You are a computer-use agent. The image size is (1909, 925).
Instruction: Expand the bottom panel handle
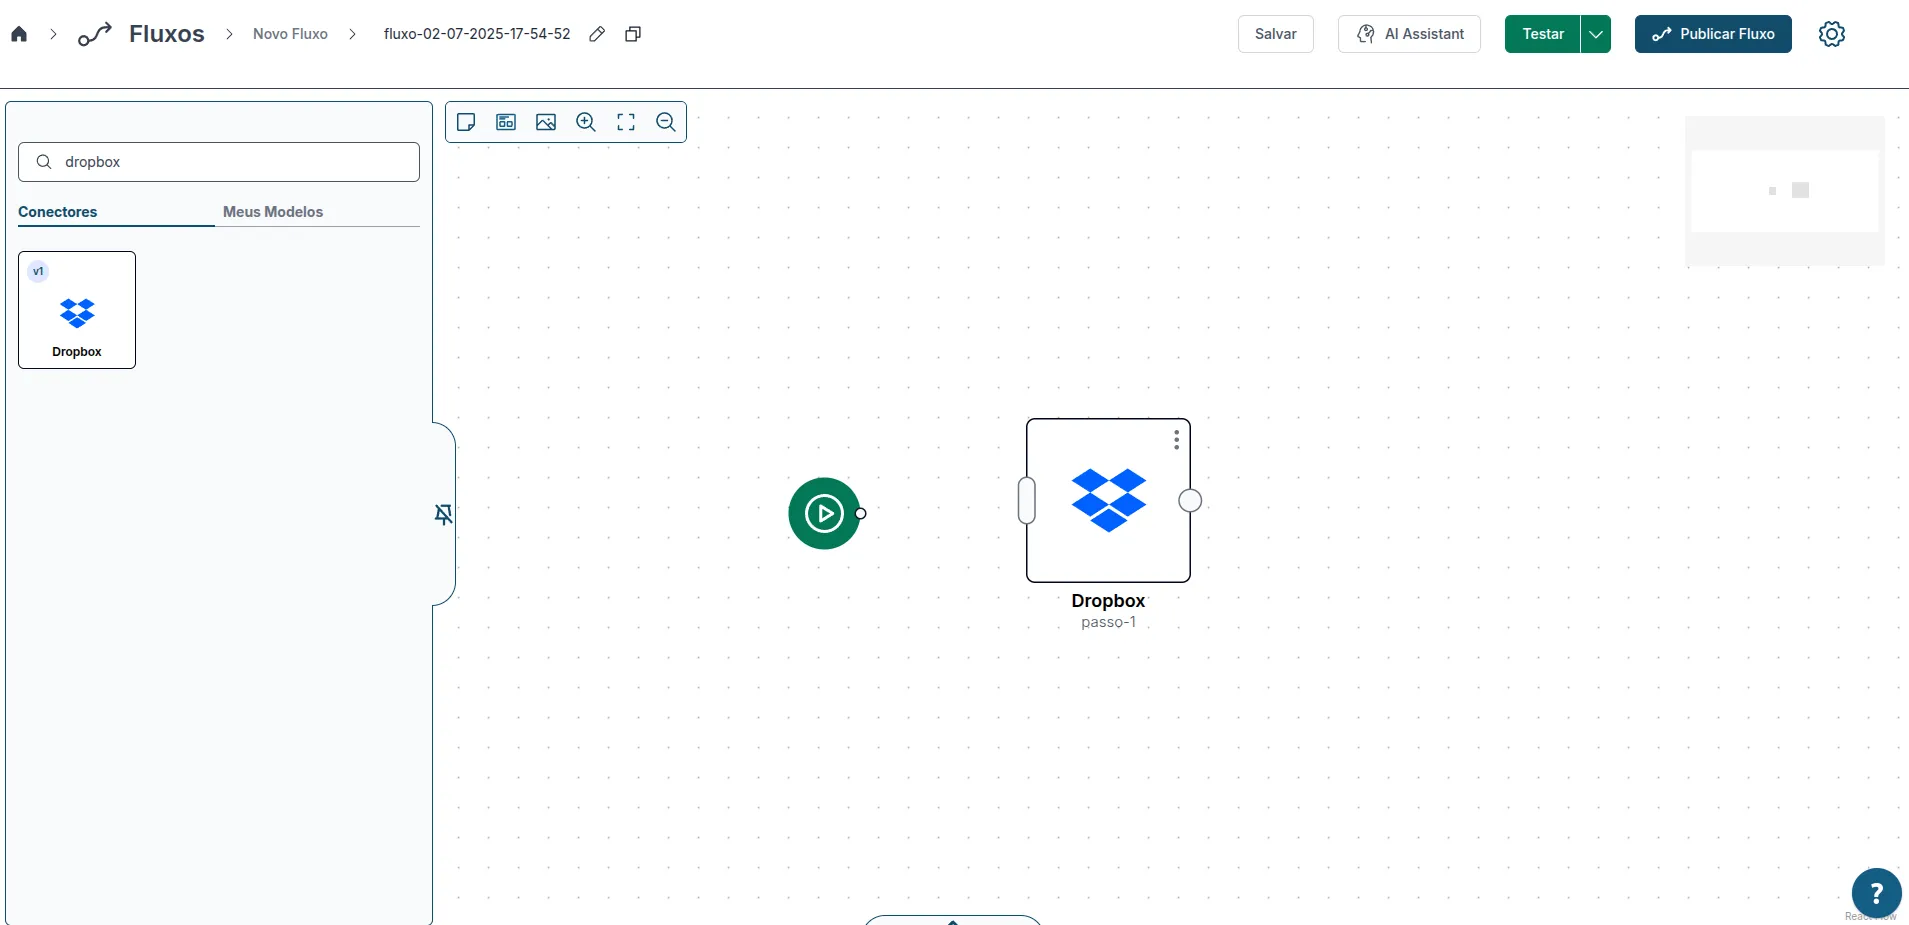[x=953, y=920]
